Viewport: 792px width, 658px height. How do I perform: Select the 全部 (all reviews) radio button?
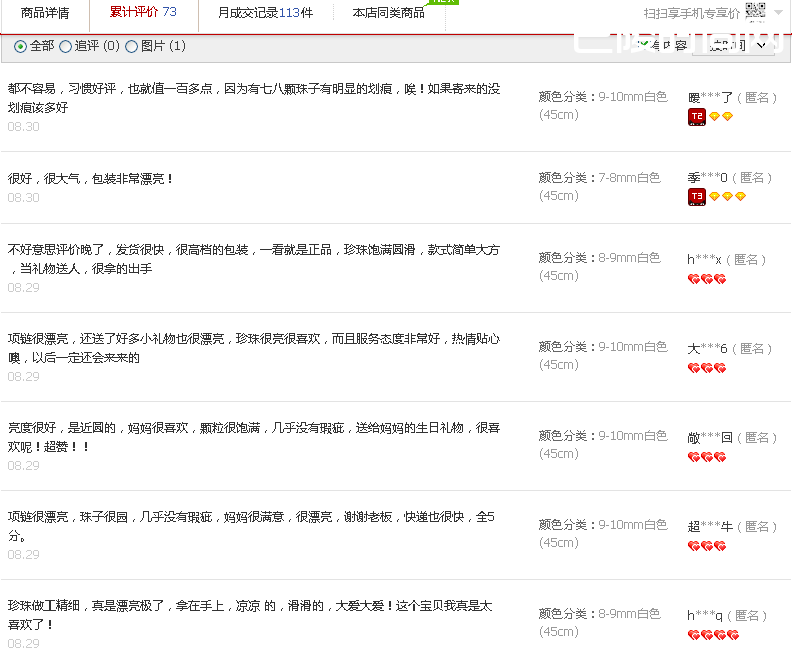[x=21, y=46]
